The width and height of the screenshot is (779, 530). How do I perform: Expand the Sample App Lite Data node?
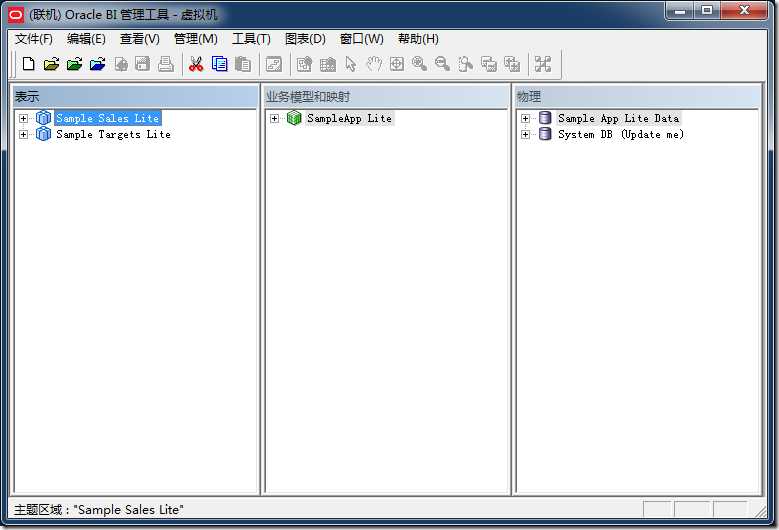(525, 118)
